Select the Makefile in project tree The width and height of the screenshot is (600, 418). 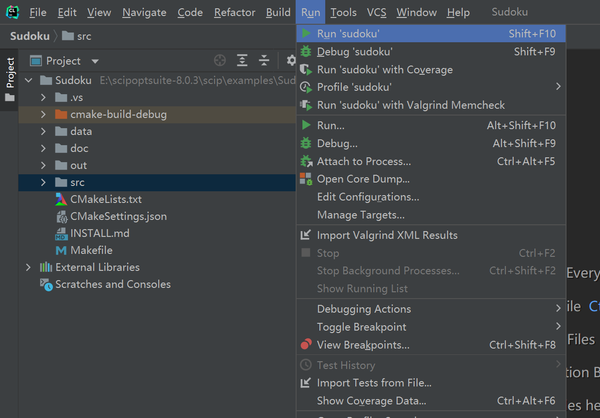coord(91,250)
